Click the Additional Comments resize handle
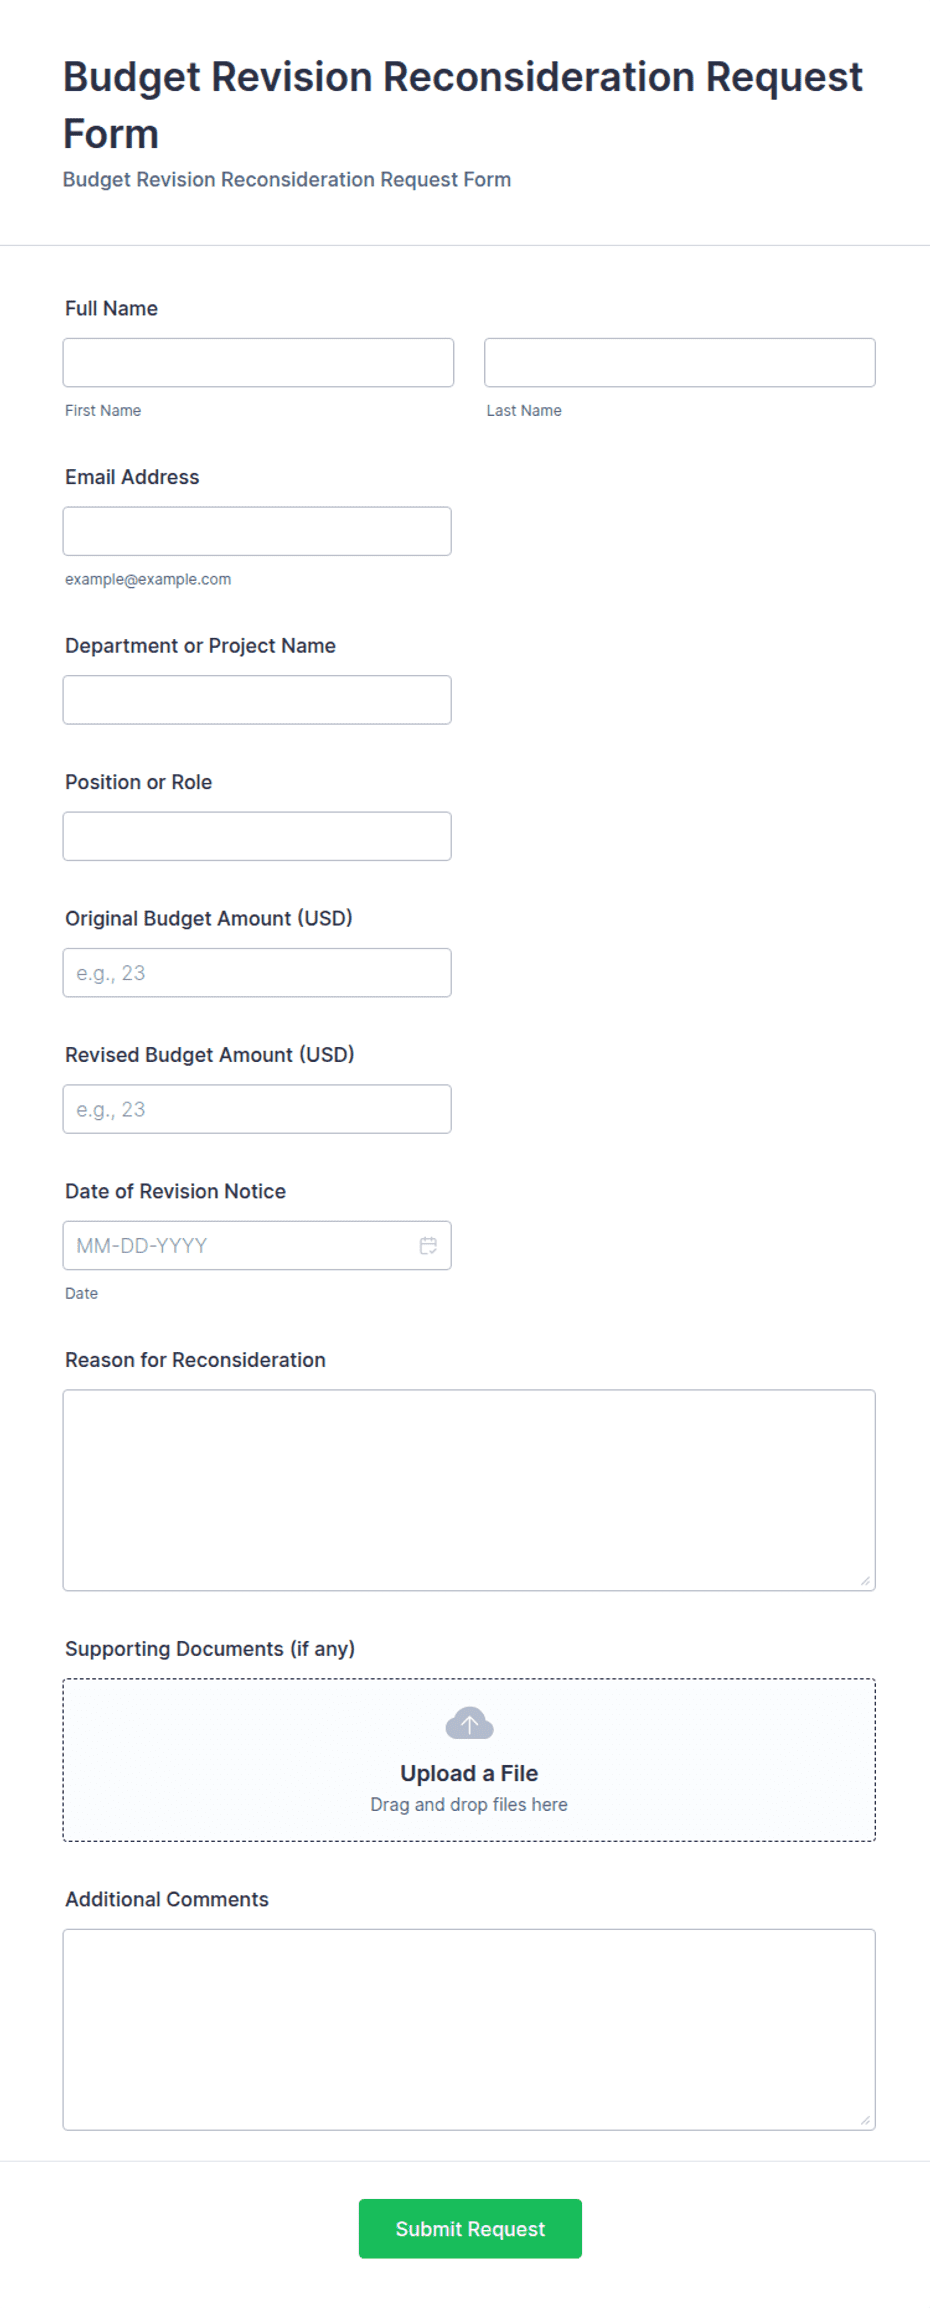The width and height of the screenshot is (930, 2308). [x=865, y=2120]
